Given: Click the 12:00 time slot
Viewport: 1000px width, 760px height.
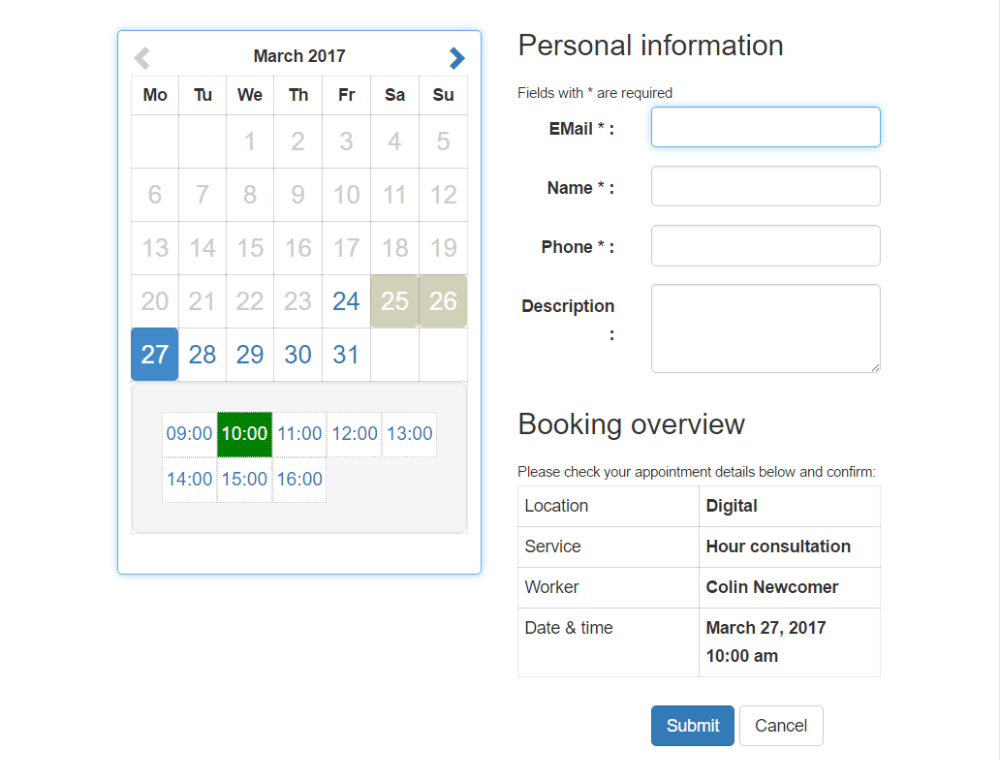Looking at the screenshot, I should (x=354, y=434).
